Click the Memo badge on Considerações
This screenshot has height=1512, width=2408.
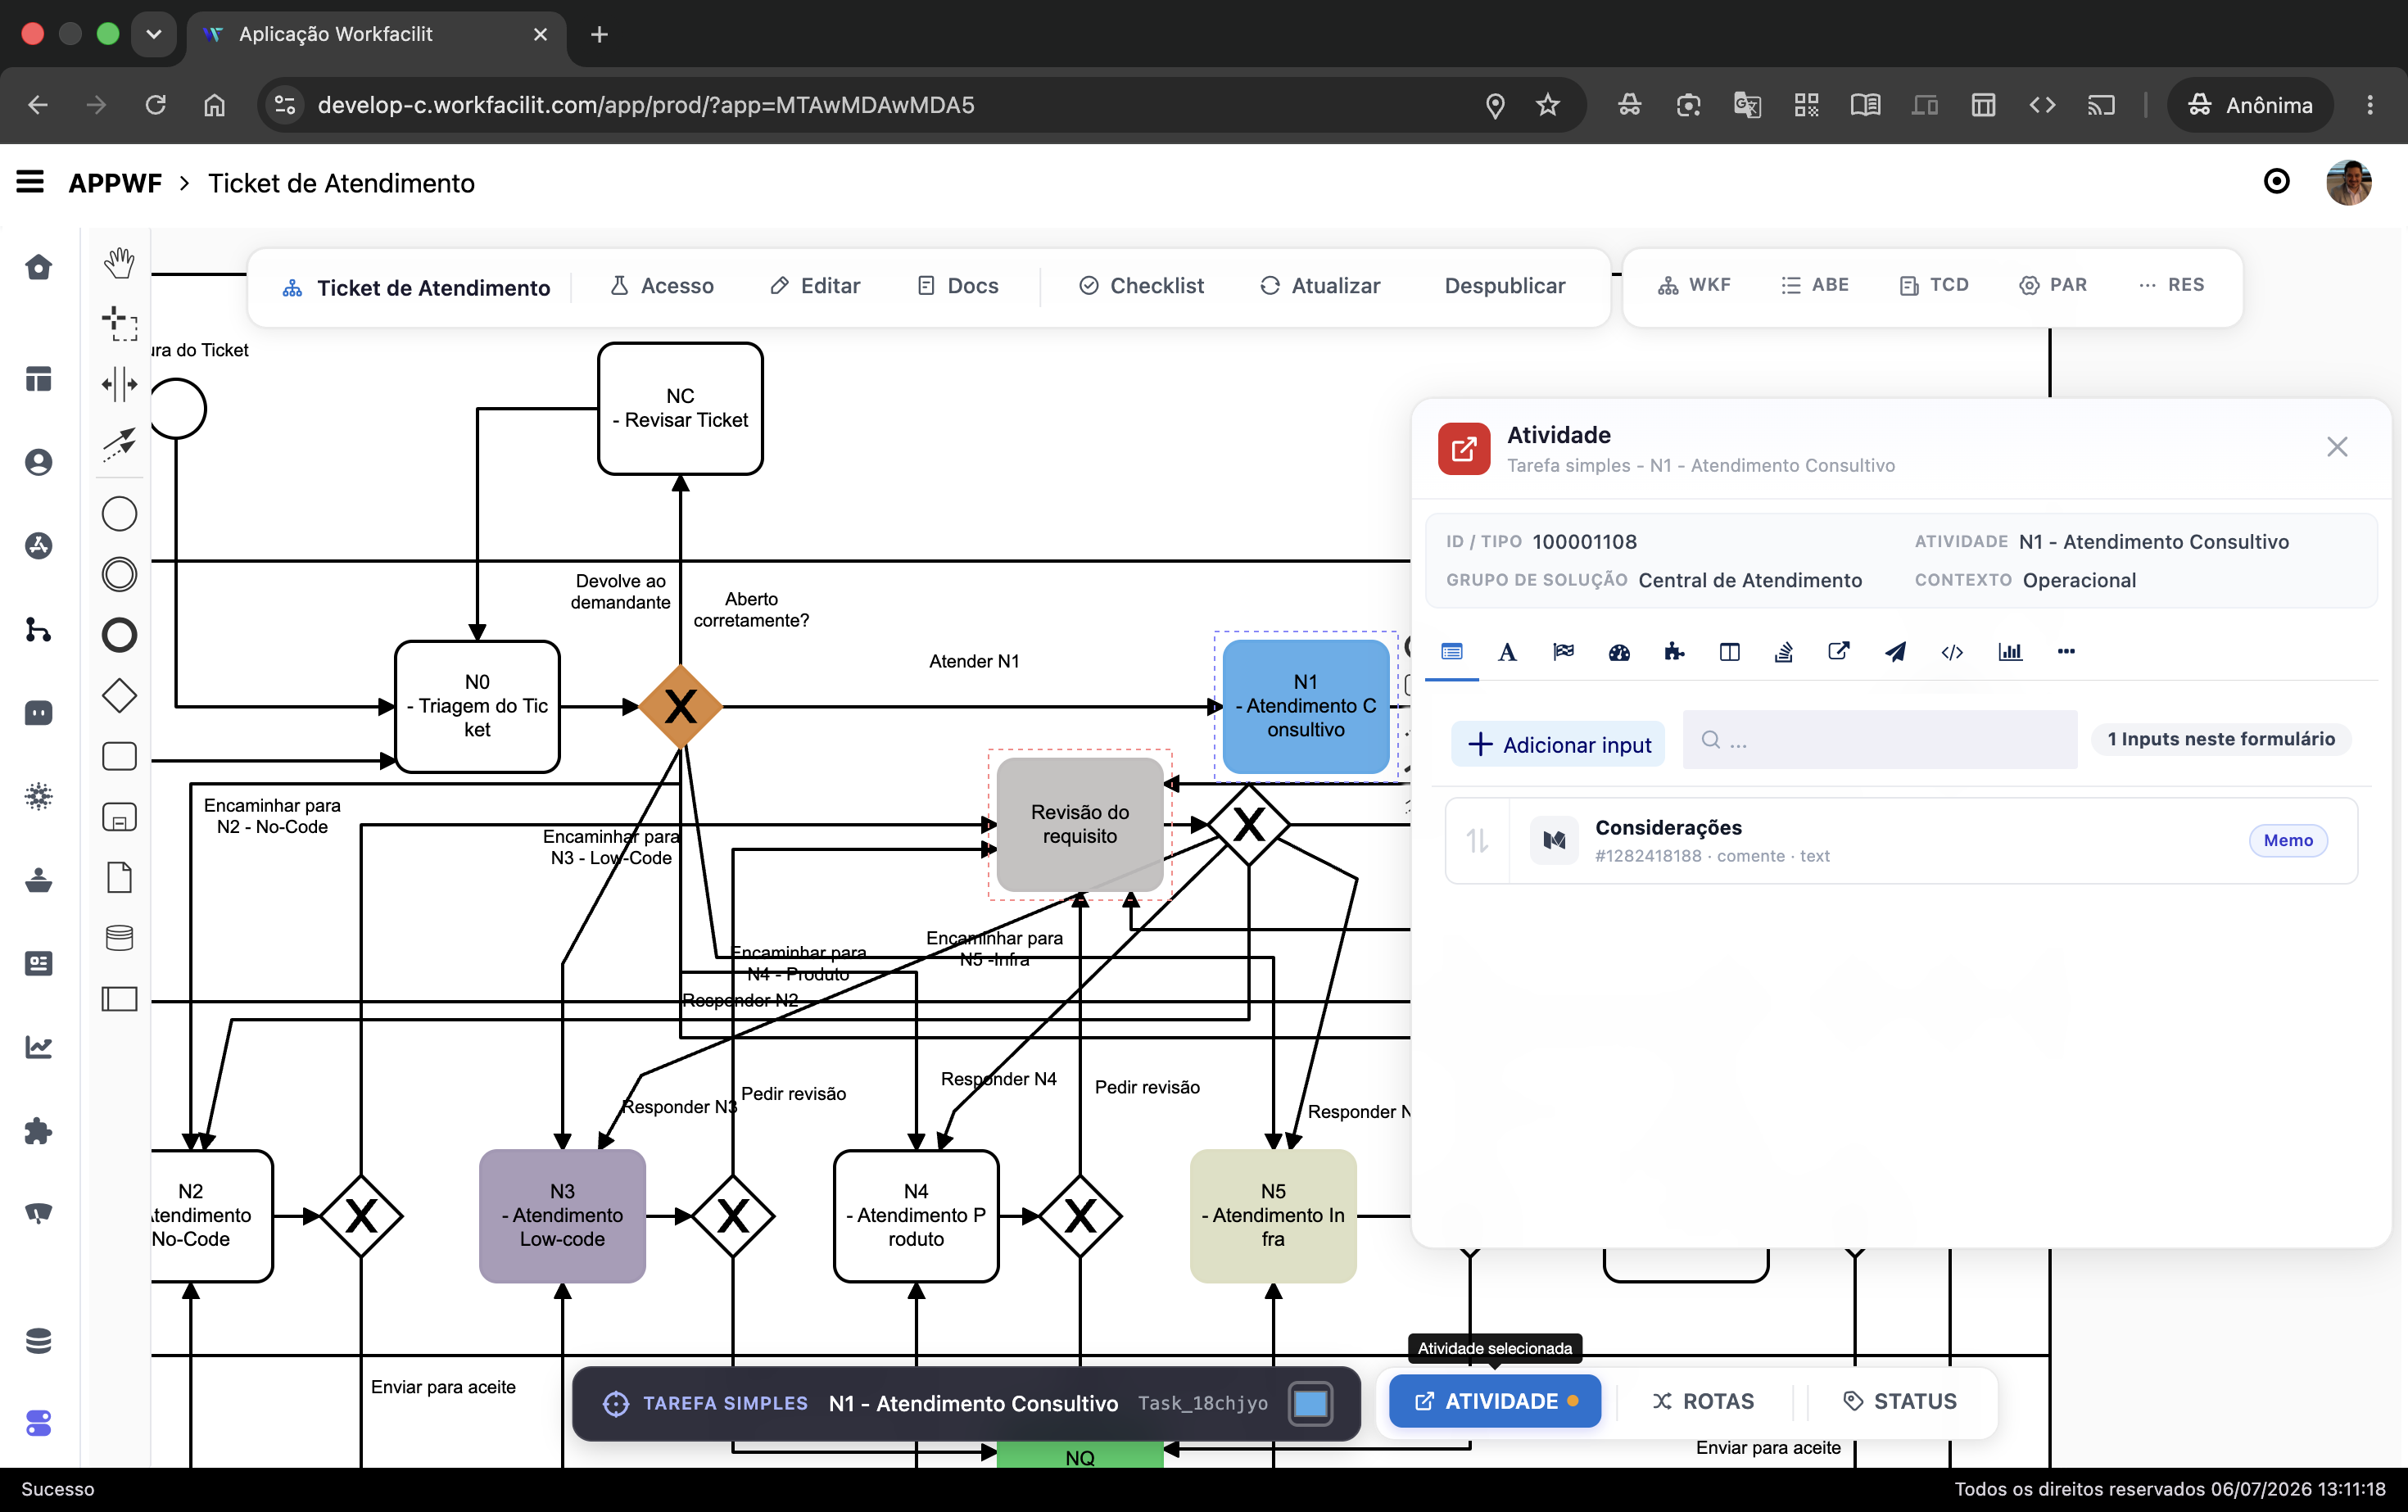2288,840
